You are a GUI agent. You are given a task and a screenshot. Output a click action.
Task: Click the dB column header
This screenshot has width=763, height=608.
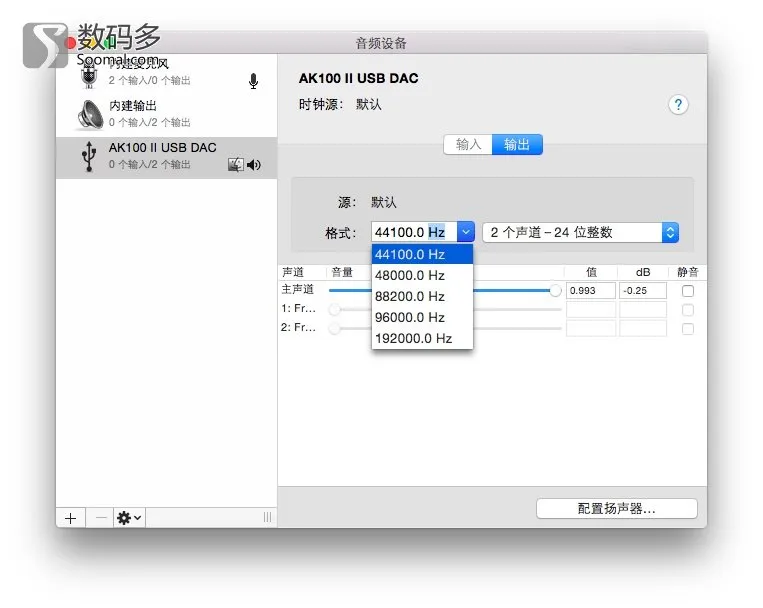click(x=643, y=272)
